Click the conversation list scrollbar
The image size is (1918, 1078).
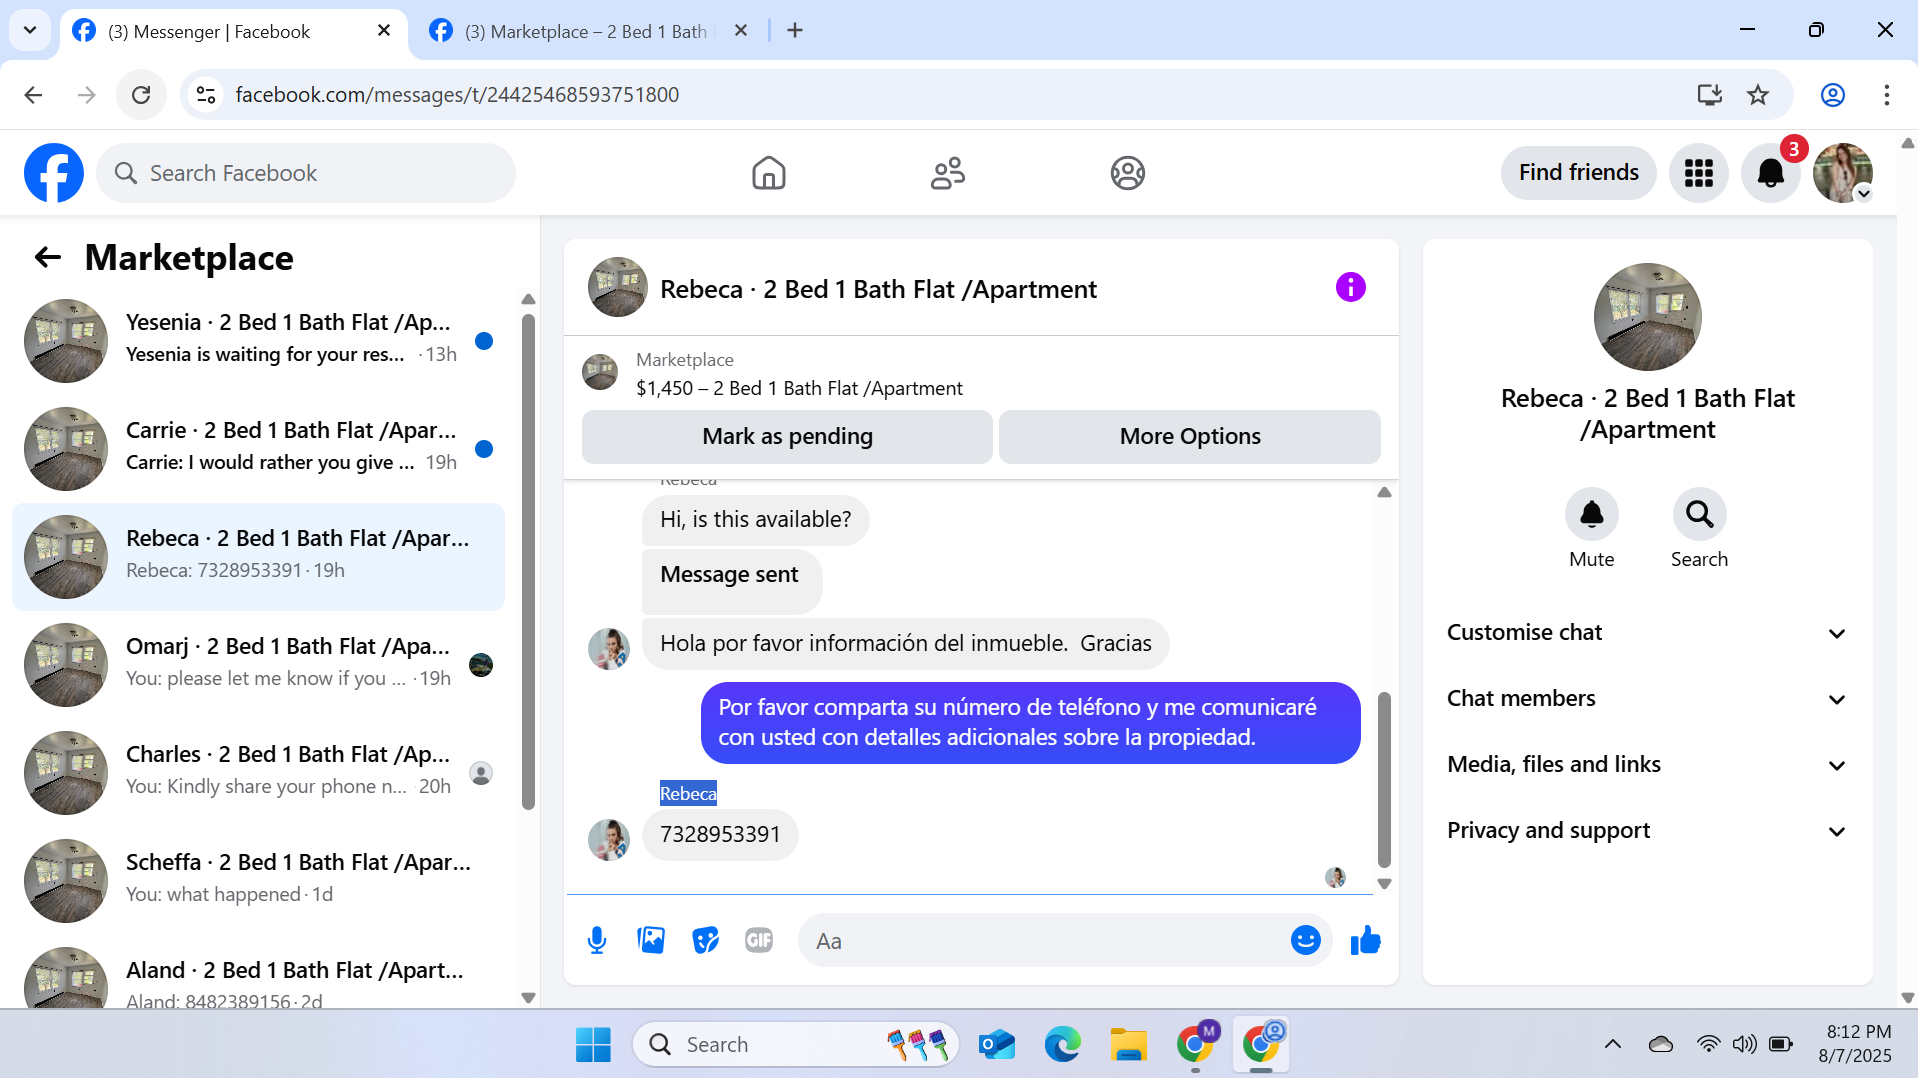tap(528, 562)
